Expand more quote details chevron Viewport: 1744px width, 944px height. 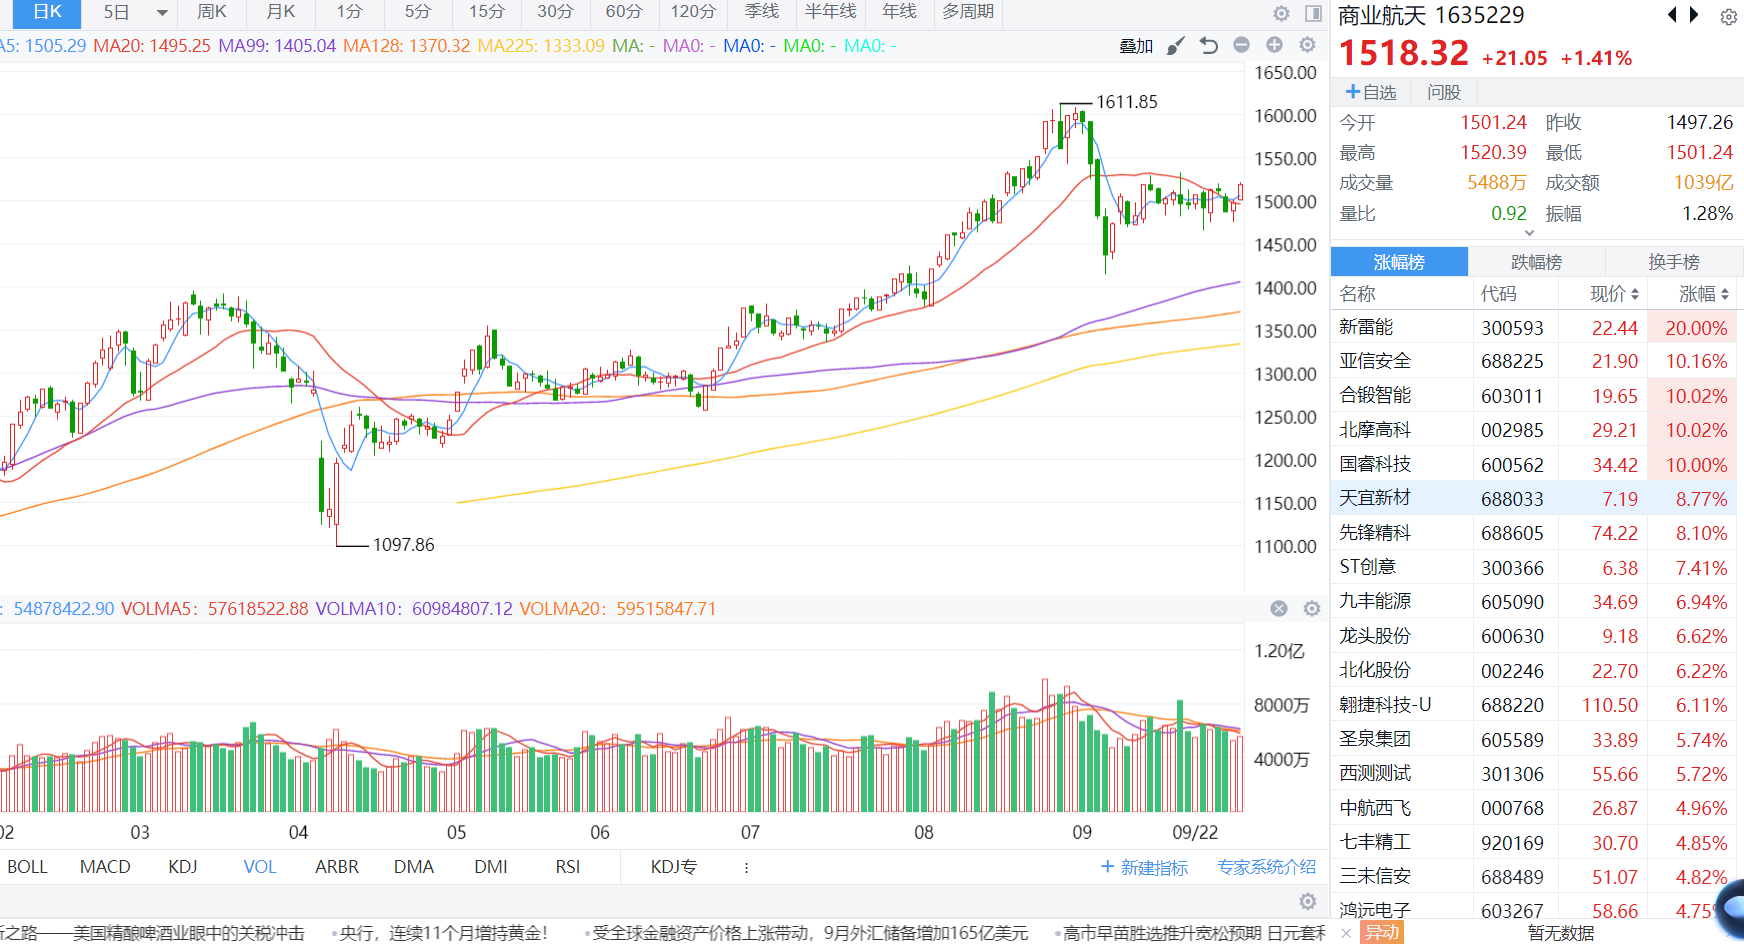(x=1529, y=233)
